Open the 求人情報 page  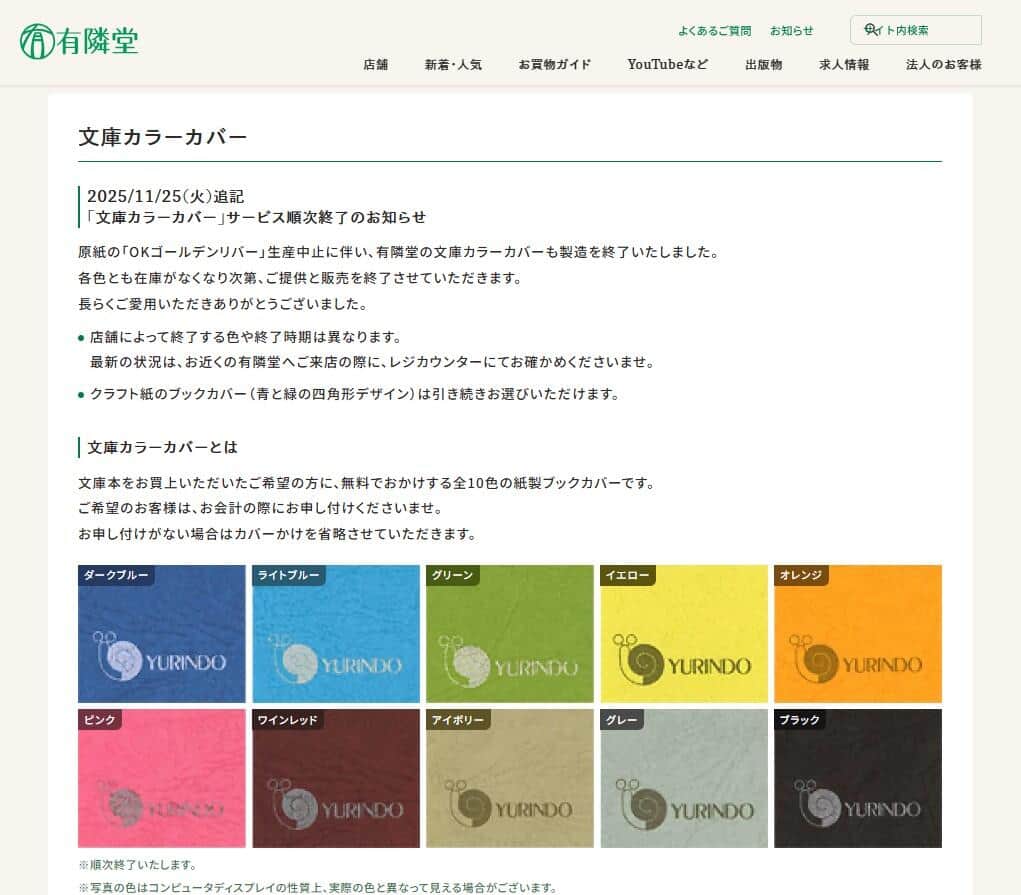tap(843, 64)
